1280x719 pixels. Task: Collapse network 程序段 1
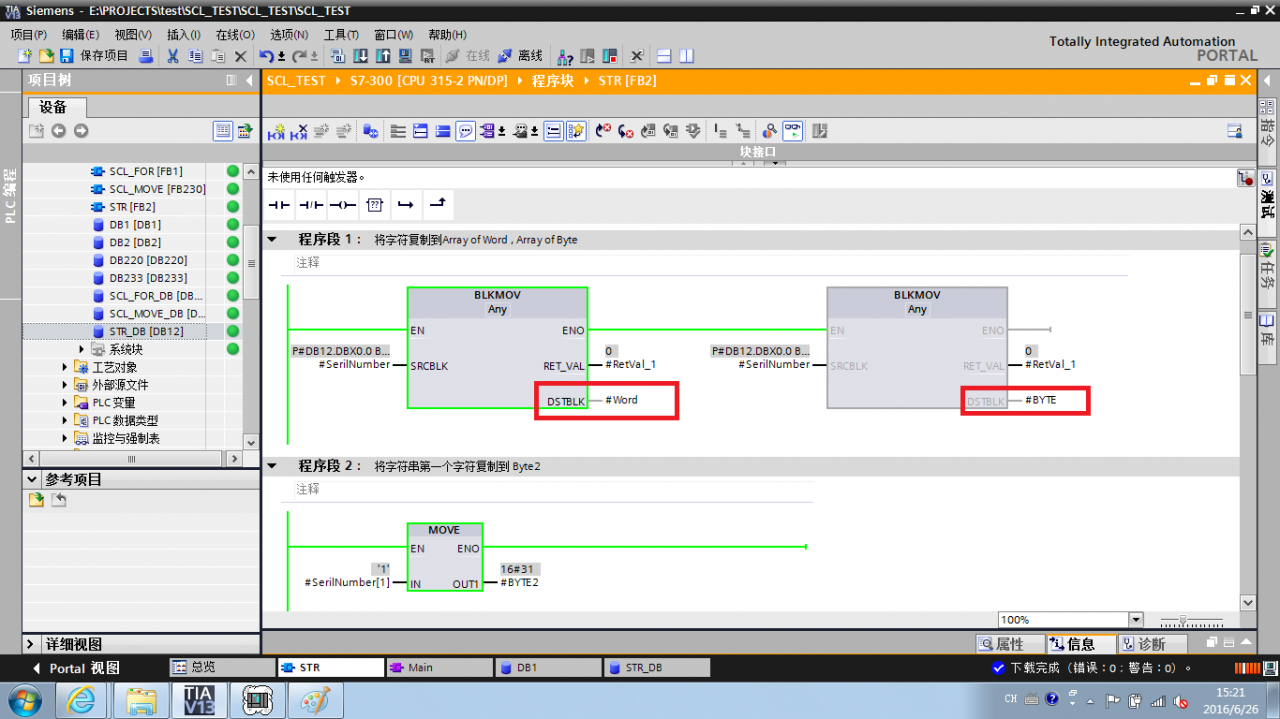pos(272,240)
